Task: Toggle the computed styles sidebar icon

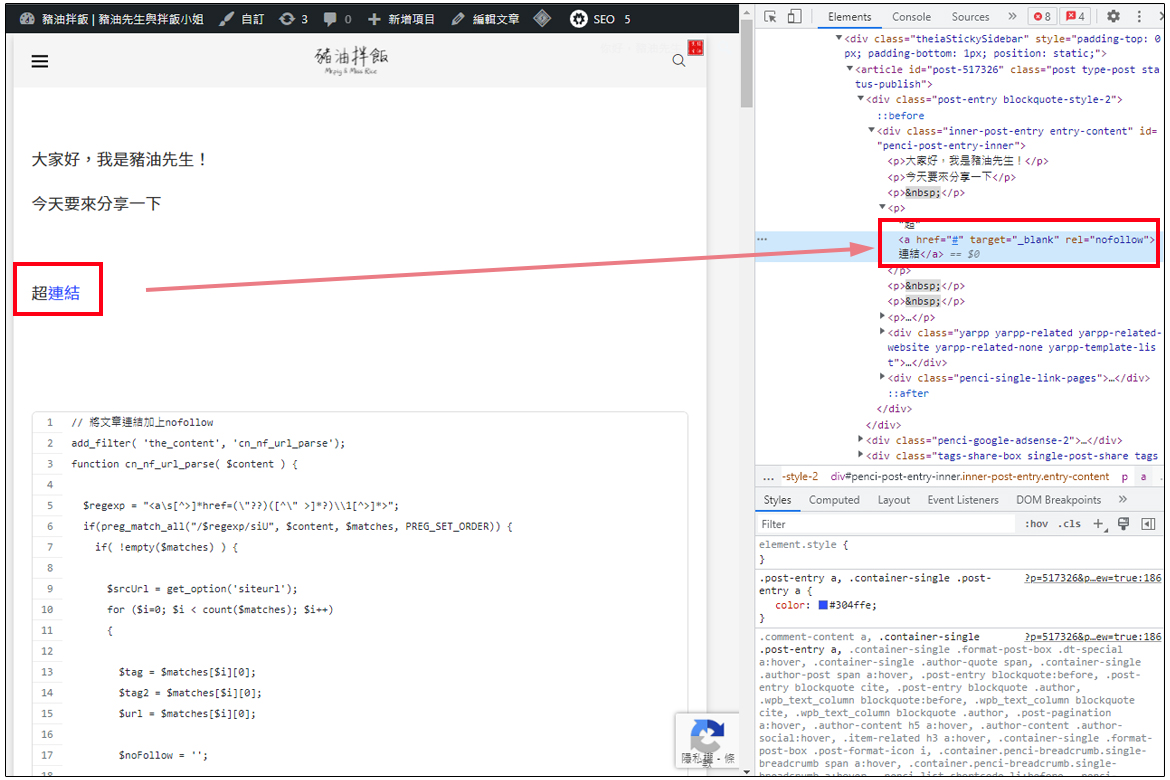Action: click(1148, 524)
